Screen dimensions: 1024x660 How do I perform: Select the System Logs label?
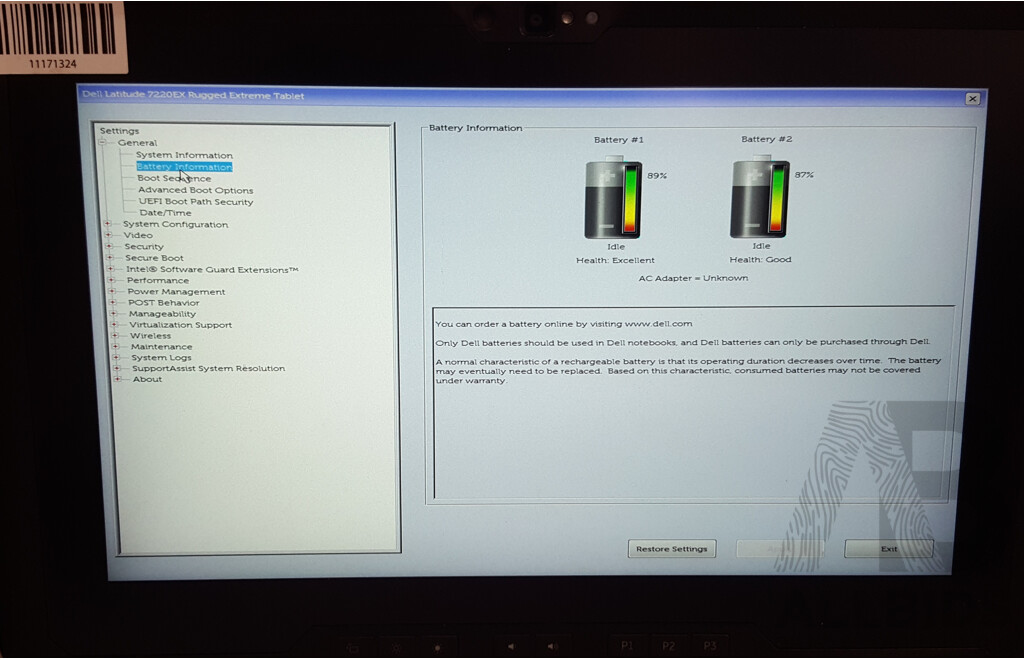161,358
